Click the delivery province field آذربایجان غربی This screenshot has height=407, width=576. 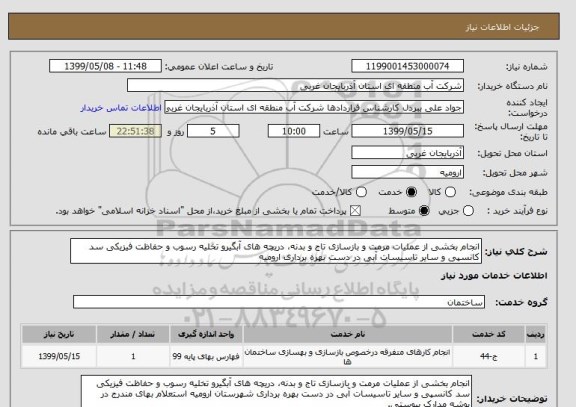coord(407,152)
